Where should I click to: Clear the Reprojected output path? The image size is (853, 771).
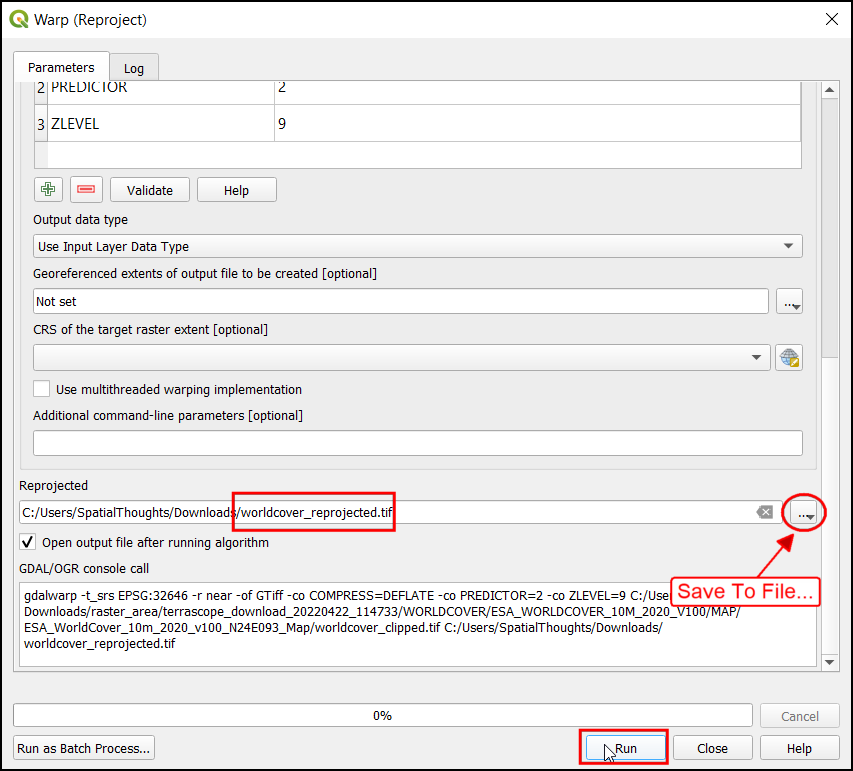764,513
